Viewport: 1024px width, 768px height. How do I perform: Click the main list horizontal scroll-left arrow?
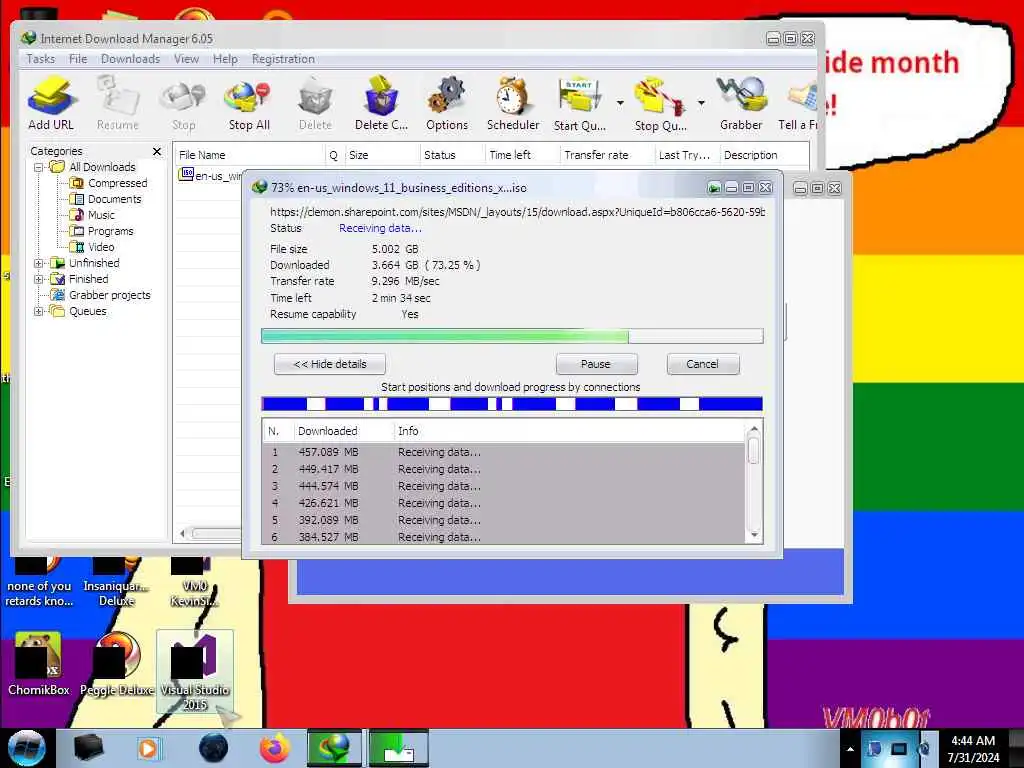183,534
